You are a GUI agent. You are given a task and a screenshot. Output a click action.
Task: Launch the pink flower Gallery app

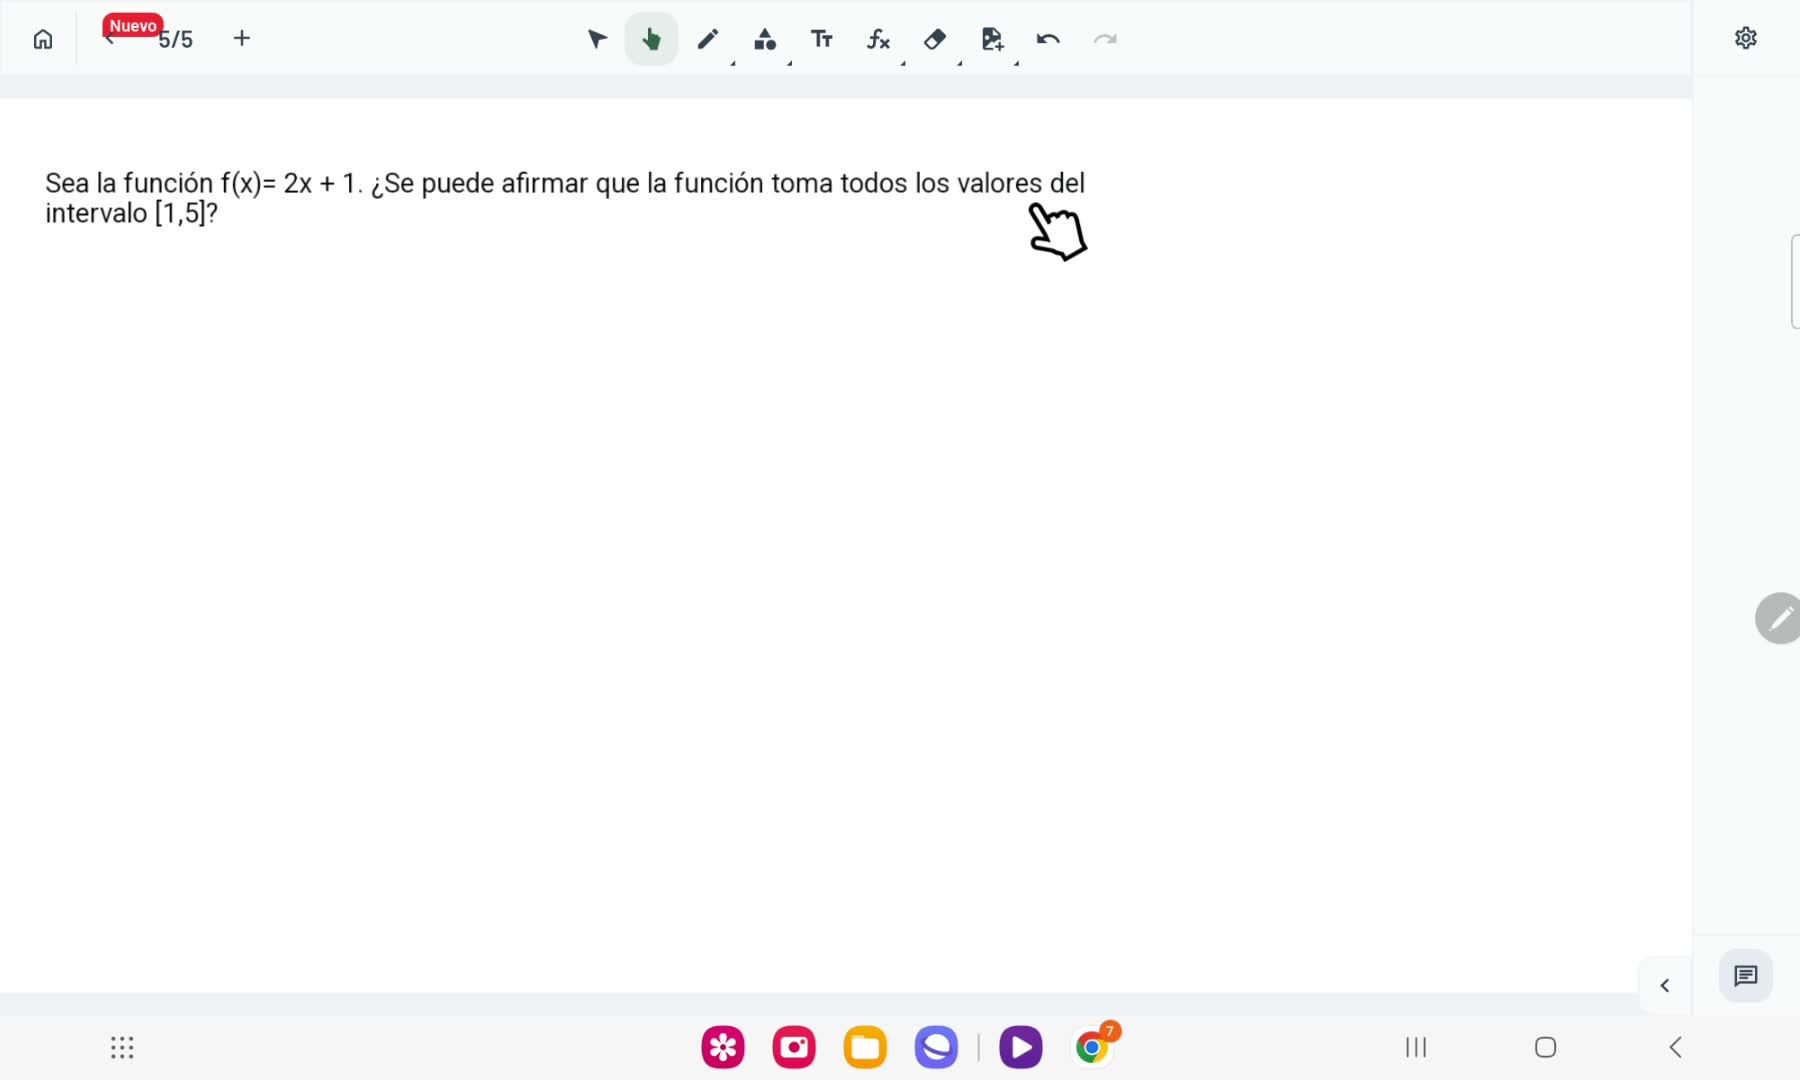pos(723,1048)
